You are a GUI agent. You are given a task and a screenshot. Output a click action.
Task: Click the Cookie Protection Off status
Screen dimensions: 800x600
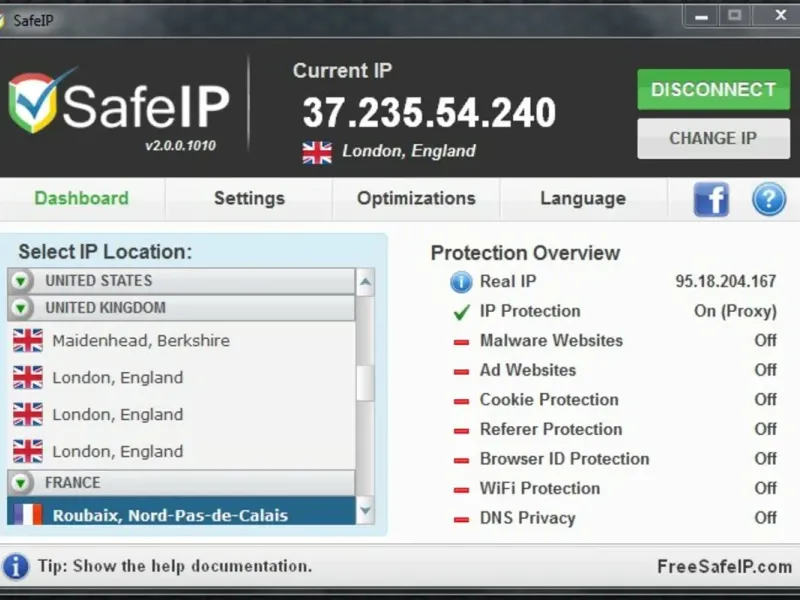point(765,399)
